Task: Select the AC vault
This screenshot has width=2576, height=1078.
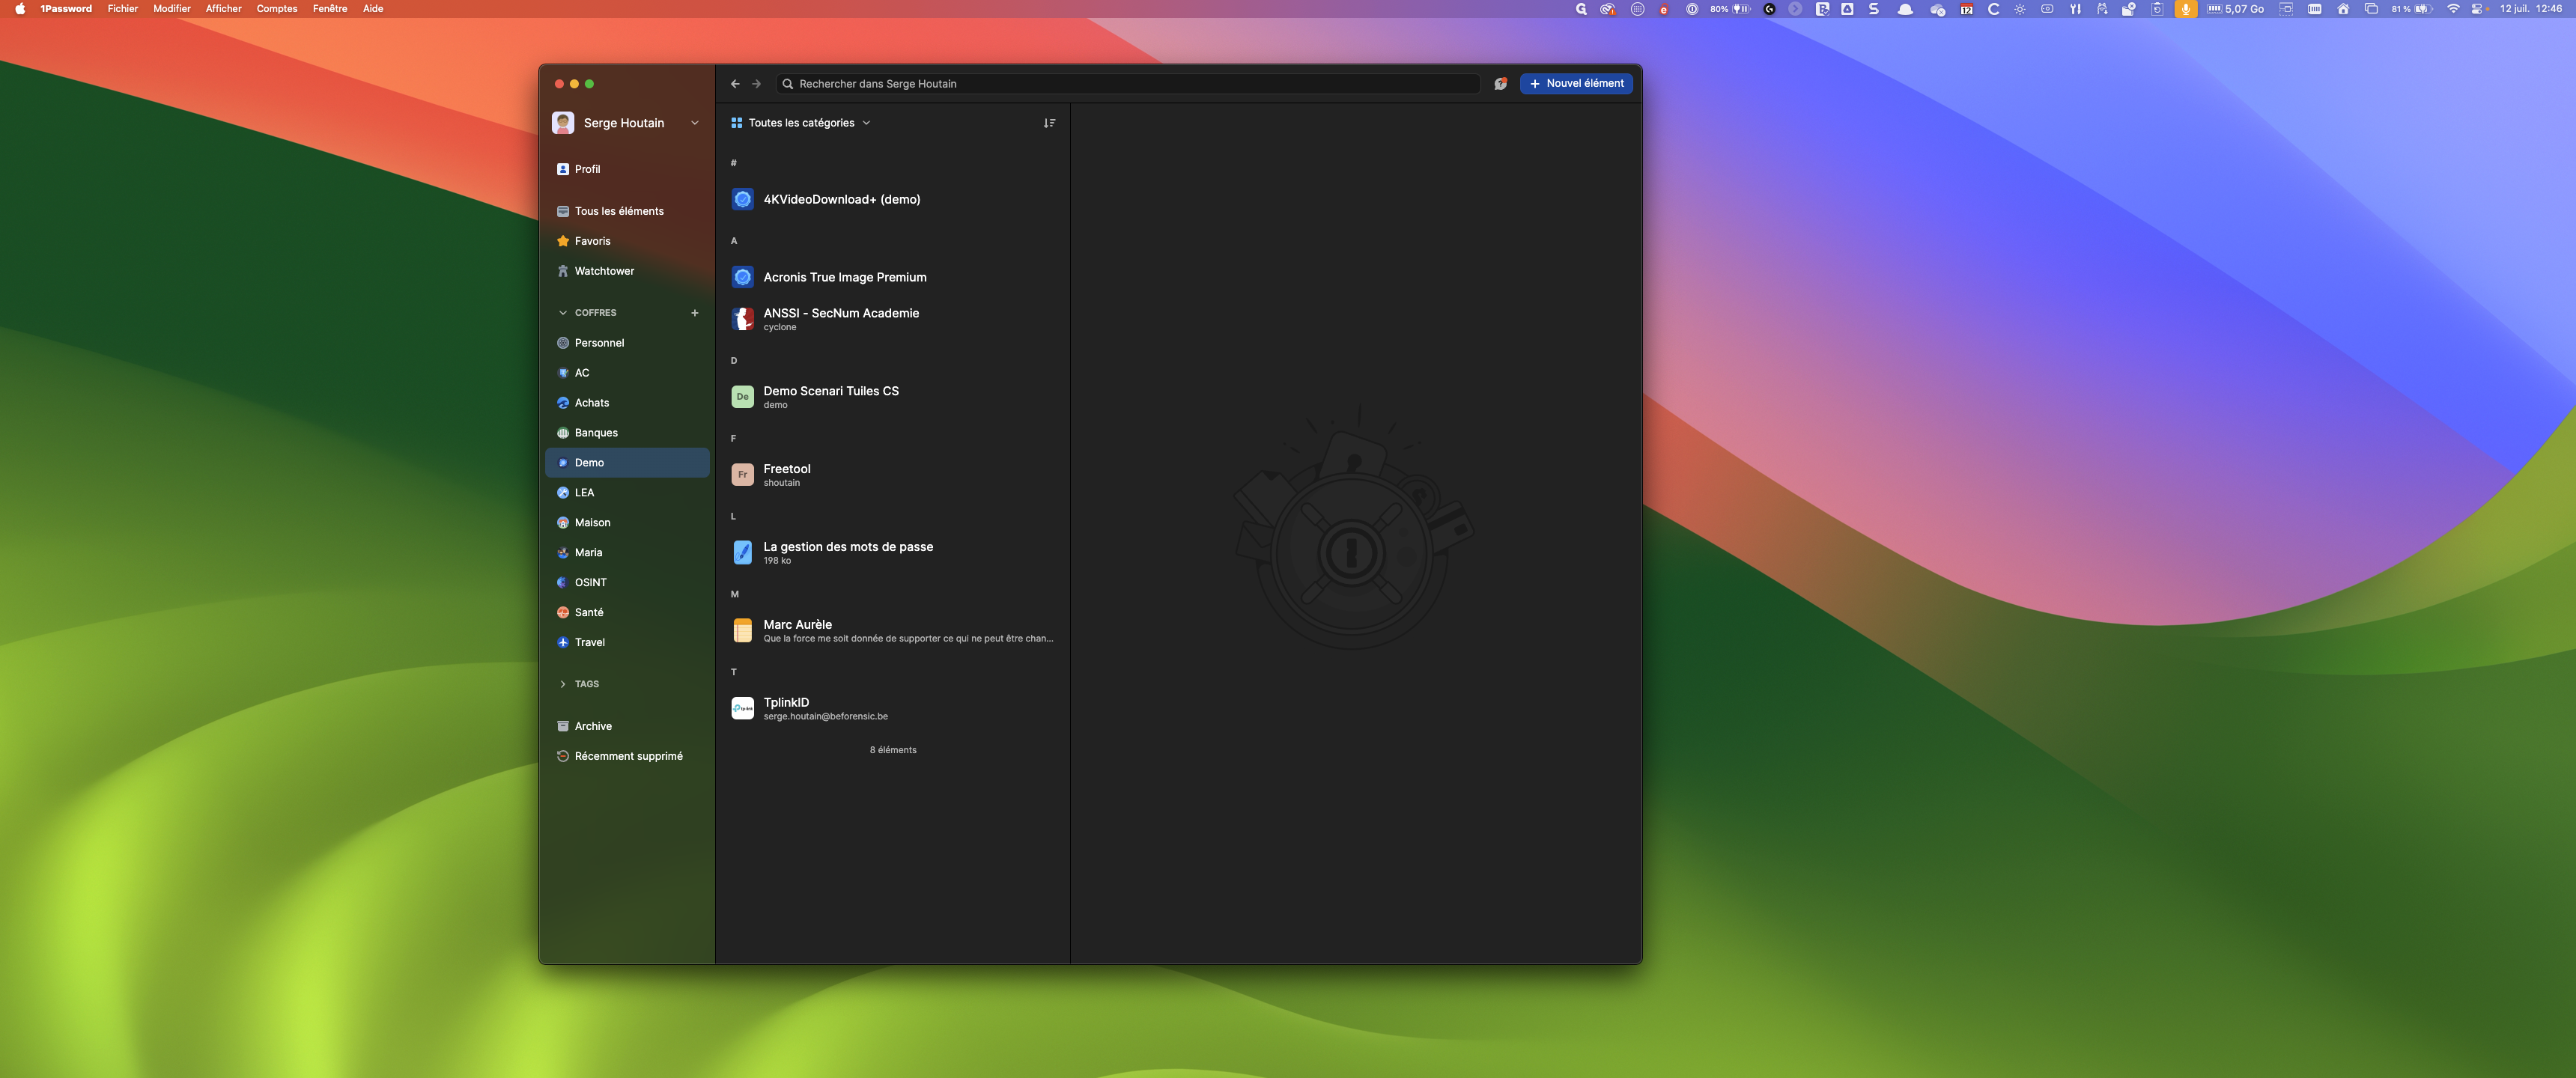Action: click(x=627, y=373)
